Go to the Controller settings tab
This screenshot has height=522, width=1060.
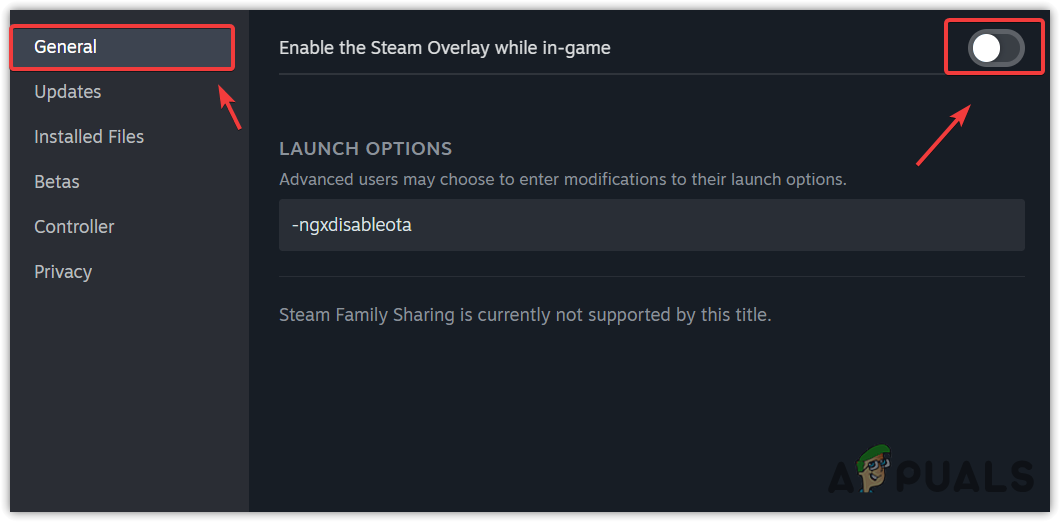click(x=74, y=227)
